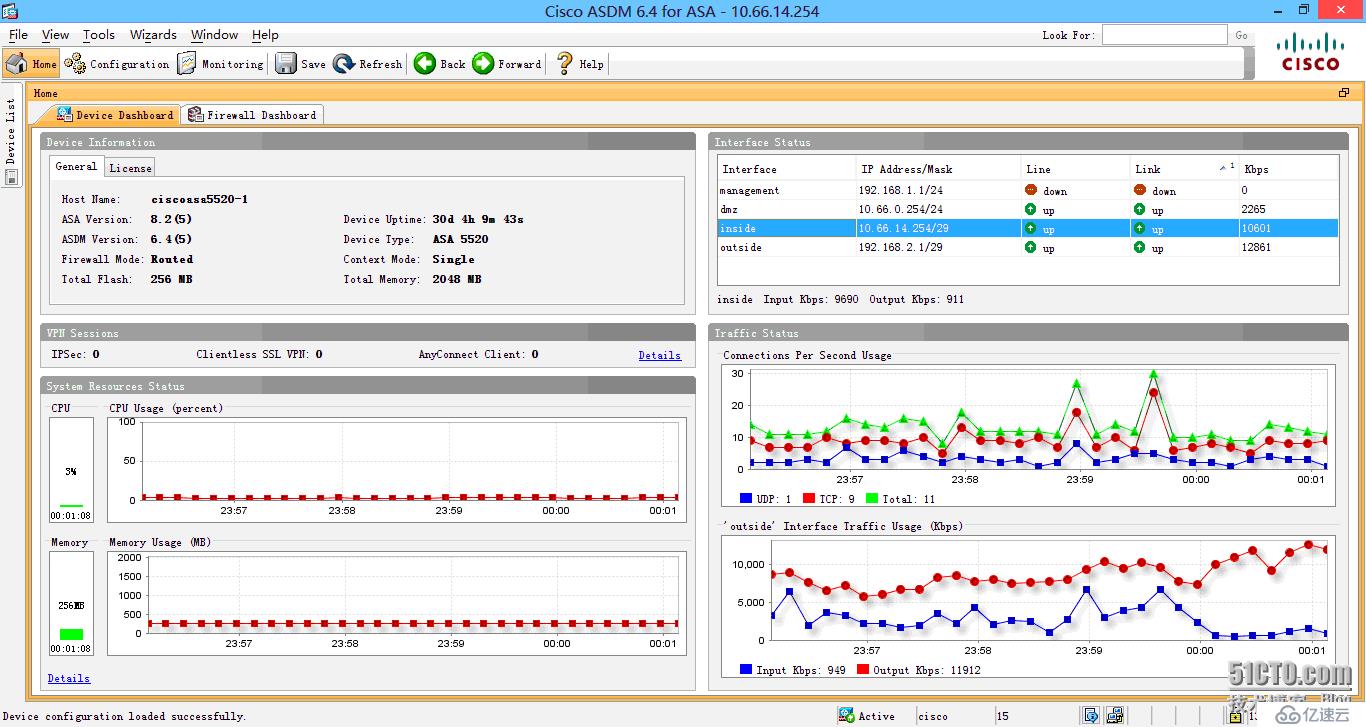Open the Tools menu
Image resolution: width=1366 pixels, height=727 pixels.
point(99,35)
